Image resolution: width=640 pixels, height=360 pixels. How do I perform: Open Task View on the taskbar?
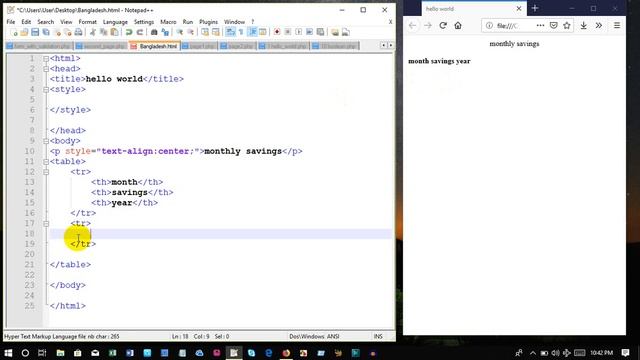tap(42, 353)
